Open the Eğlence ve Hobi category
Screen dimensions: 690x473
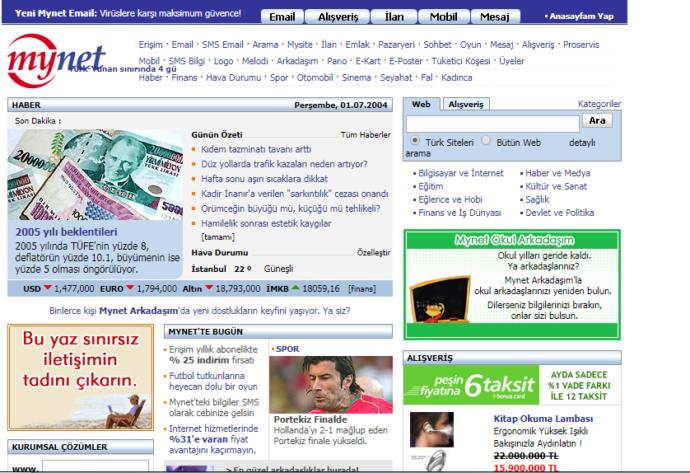click(450, 199)
